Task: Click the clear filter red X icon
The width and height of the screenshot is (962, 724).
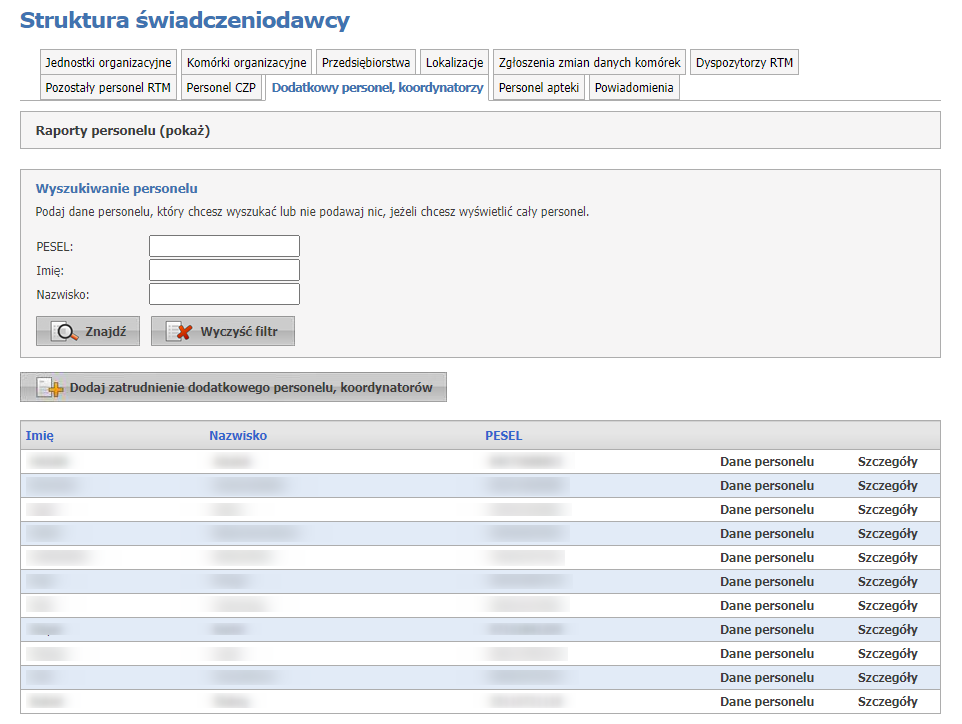Action: (x=180, y=332)
